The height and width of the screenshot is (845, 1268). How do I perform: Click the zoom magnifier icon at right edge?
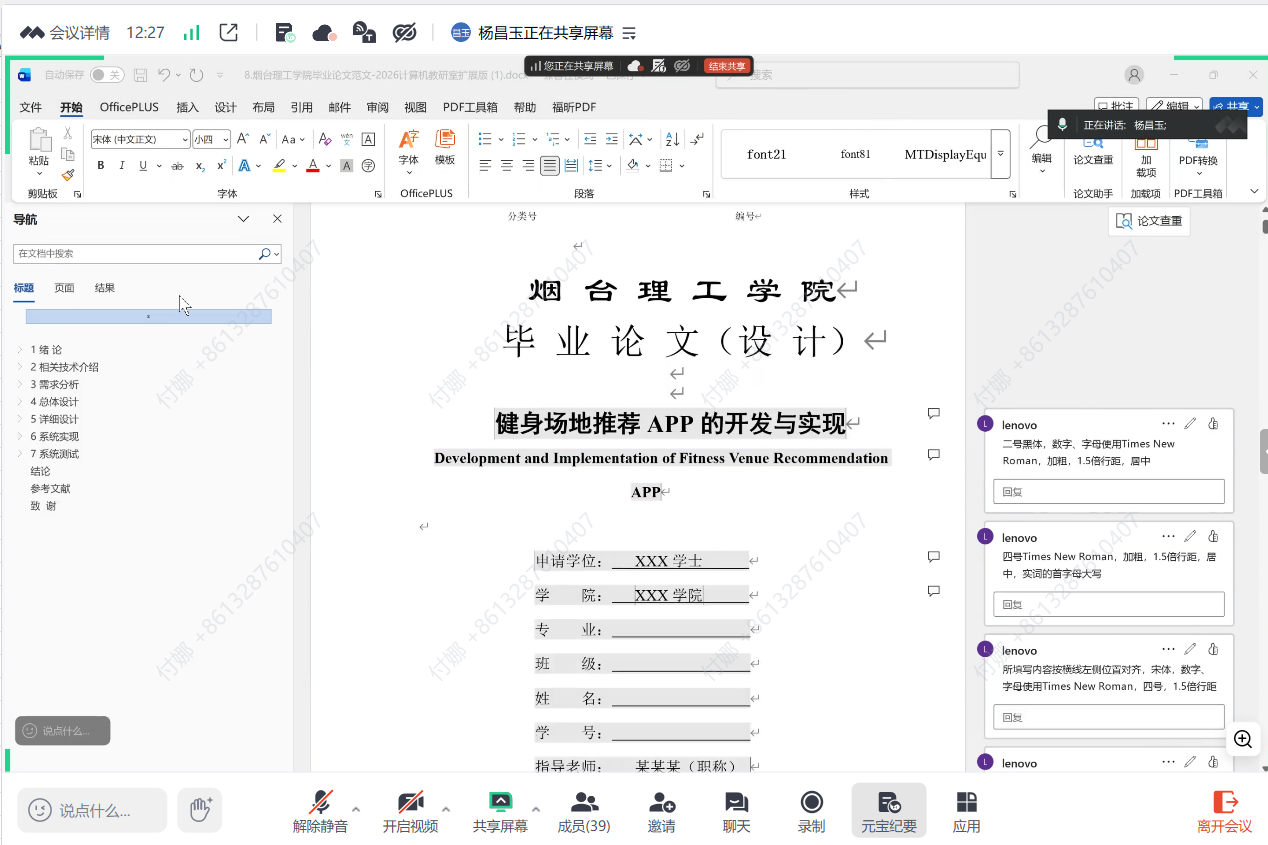1243,739
